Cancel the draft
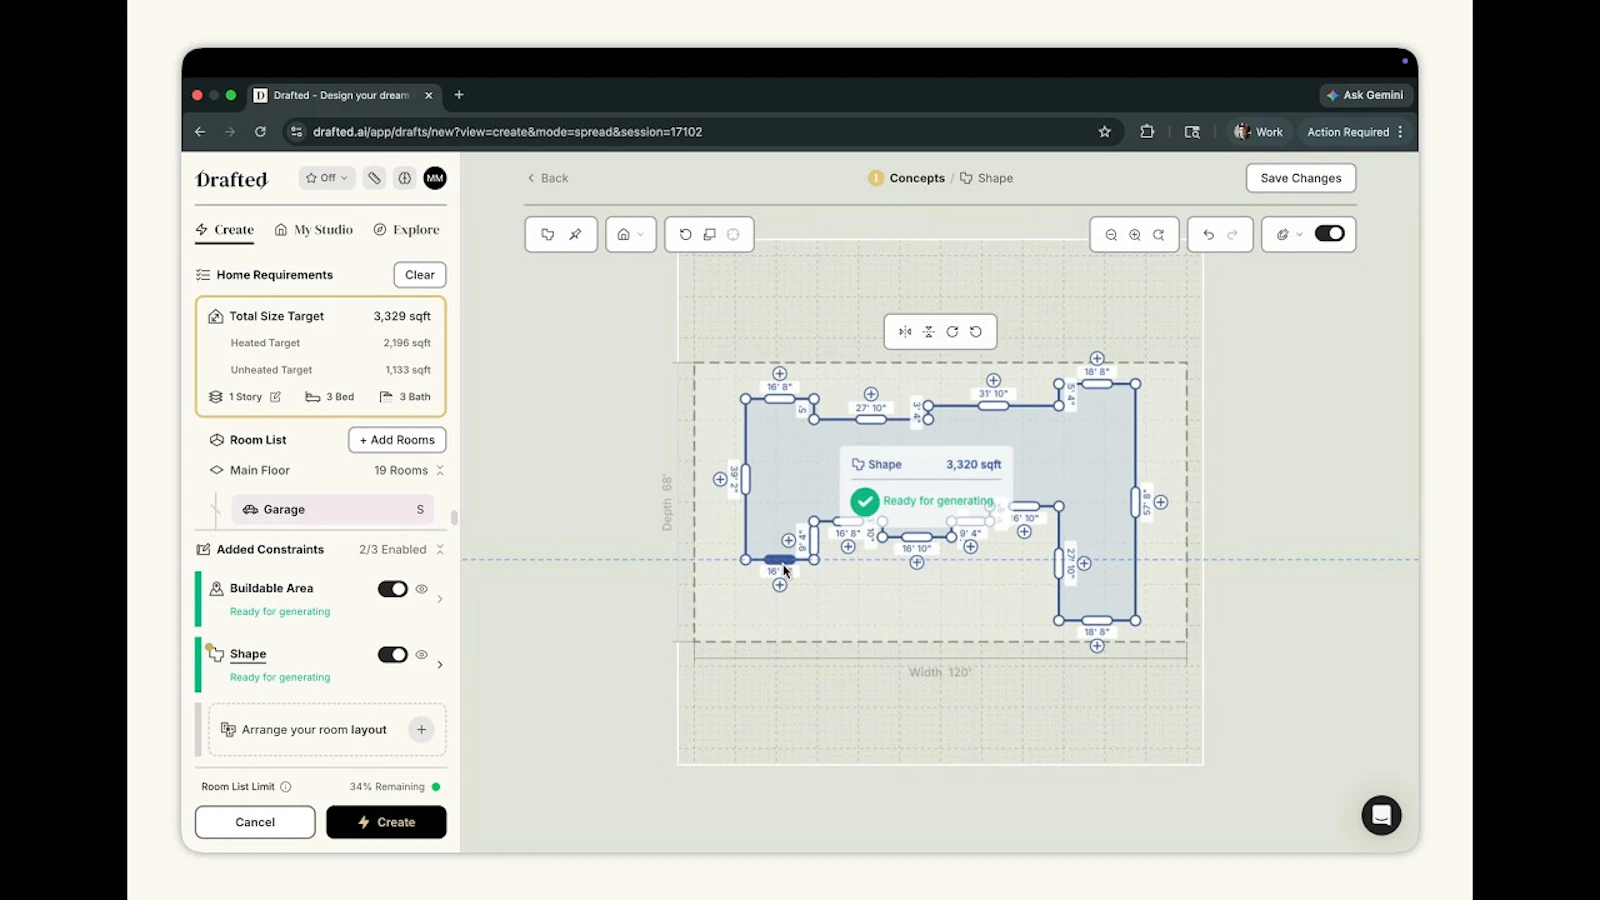1600x900 pixels. tap(255, 822)
